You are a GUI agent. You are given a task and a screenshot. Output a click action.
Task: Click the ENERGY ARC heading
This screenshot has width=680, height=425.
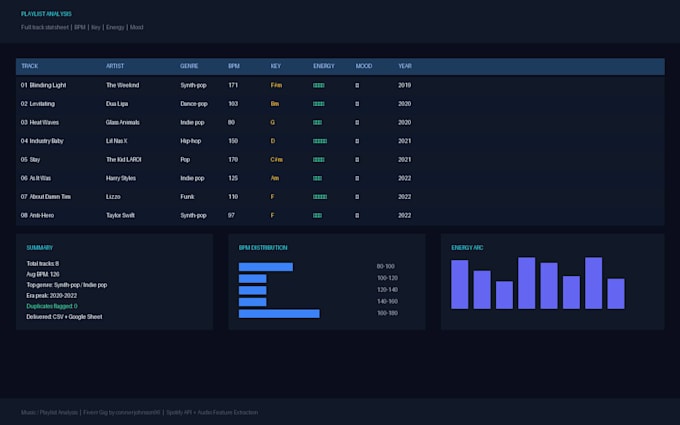[x=467, y=248]
